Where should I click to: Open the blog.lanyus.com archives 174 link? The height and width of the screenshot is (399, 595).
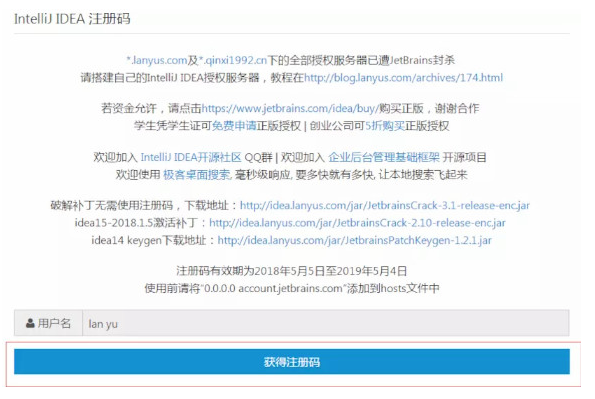[x=403, y=77]
